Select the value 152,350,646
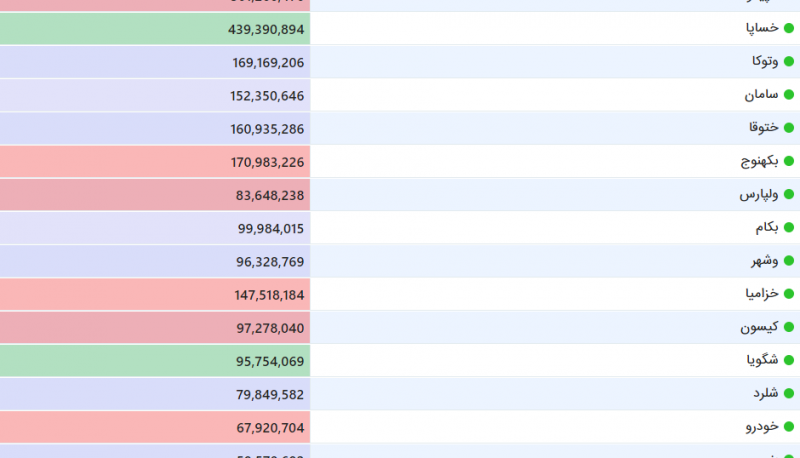The image size is (800, 458). [267, 96]
